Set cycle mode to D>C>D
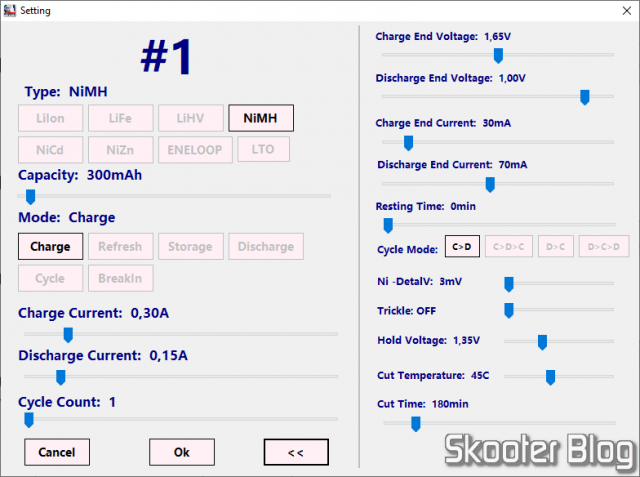640x477 pixels. (604, 246)
